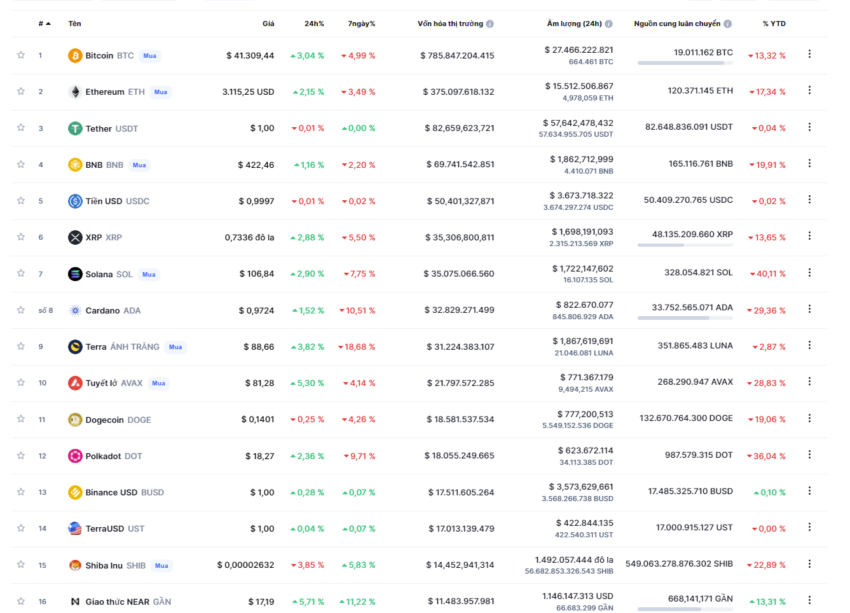Show info for circulating supply column
This screenshot has height=613, width=850.
pyautogui.click(x=727, y=24)
